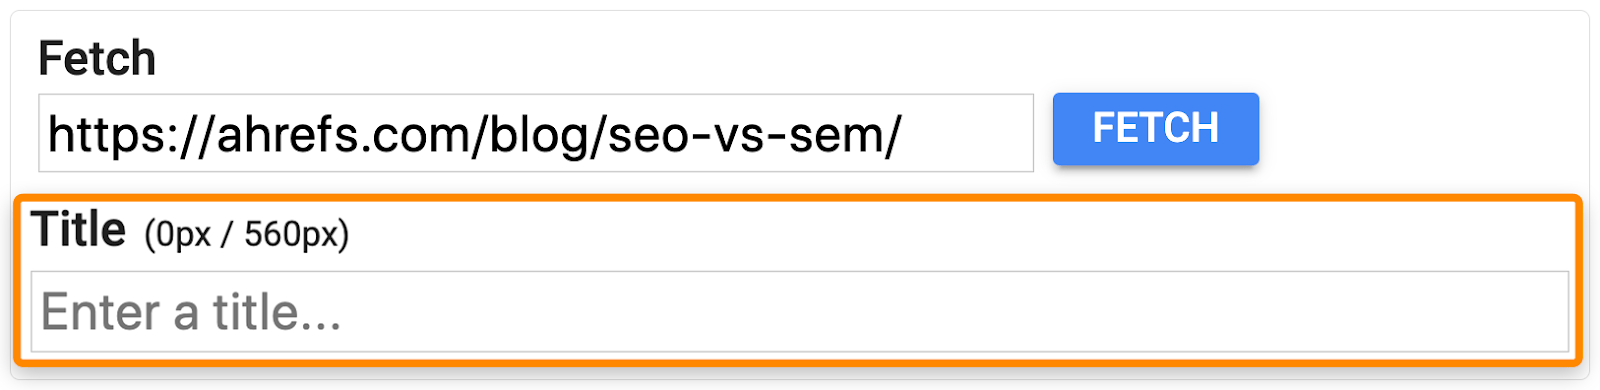Viewport: 1600px width, 390px height.
Task: Select the Fetch heading label
Action: (x=97, y=58)
